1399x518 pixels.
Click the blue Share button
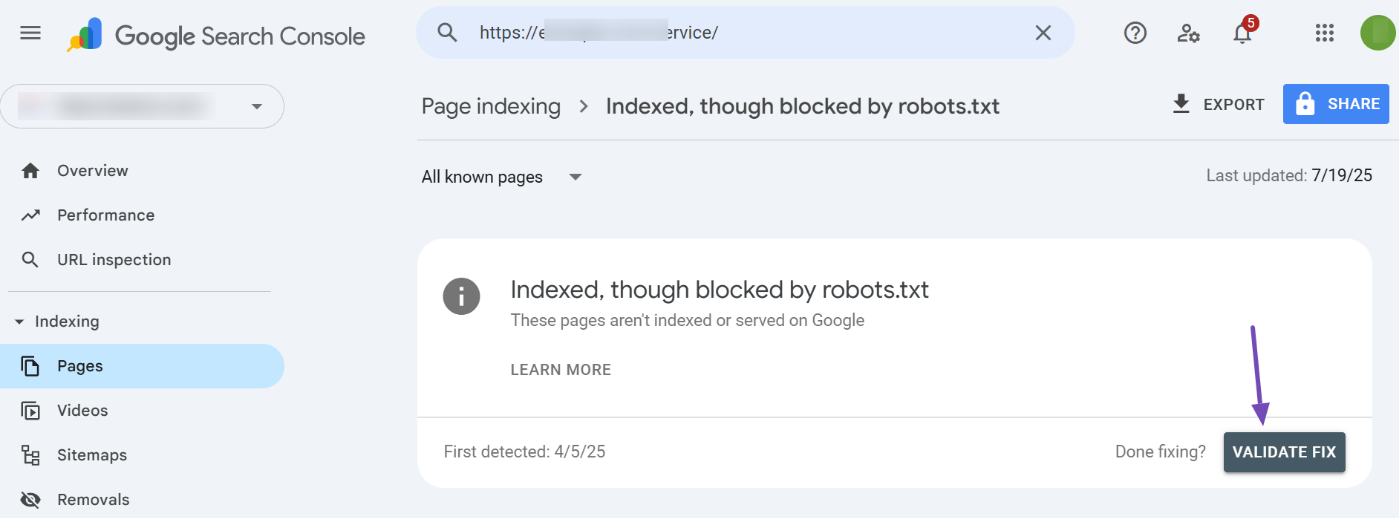pos(1335,104)
